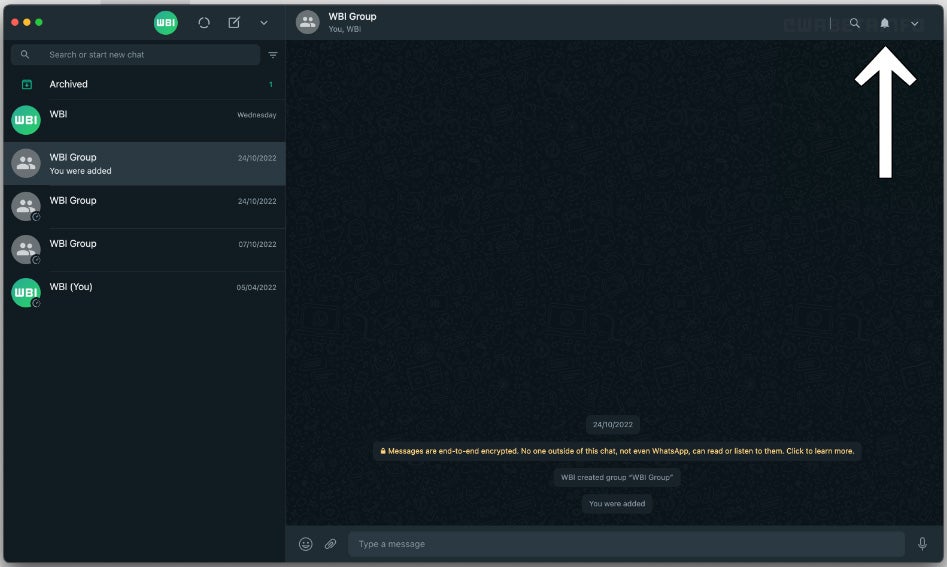Viewport: 947px width, 567px height.
Task: Expand the chat header options chevron
Action: (x=914, y=23)
